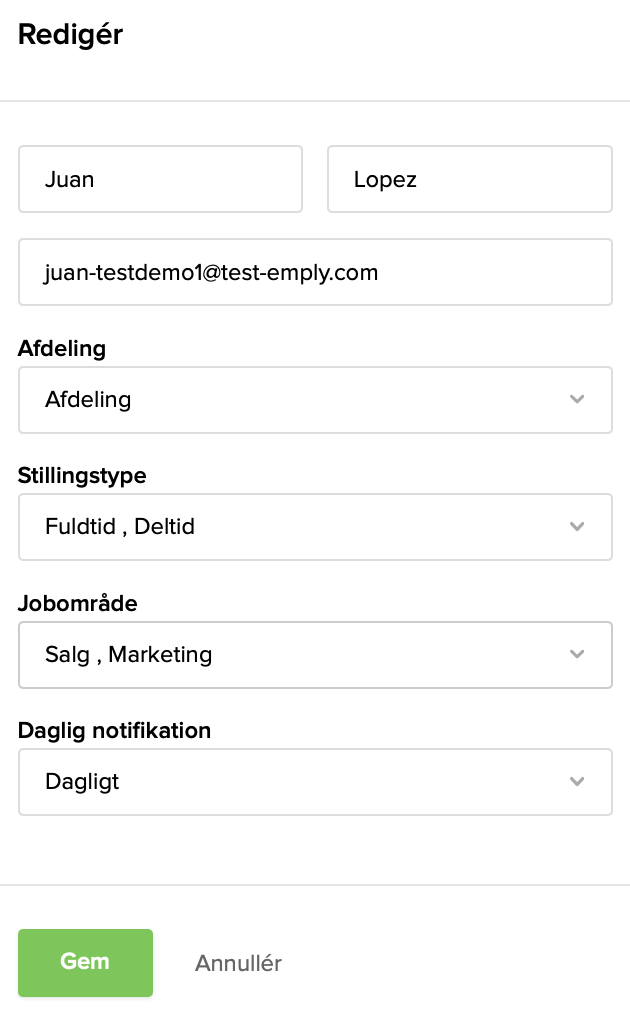Viewport: 630px width, 1026px height.
Task: Click the Jobområde field label
Action: [77, 603]
